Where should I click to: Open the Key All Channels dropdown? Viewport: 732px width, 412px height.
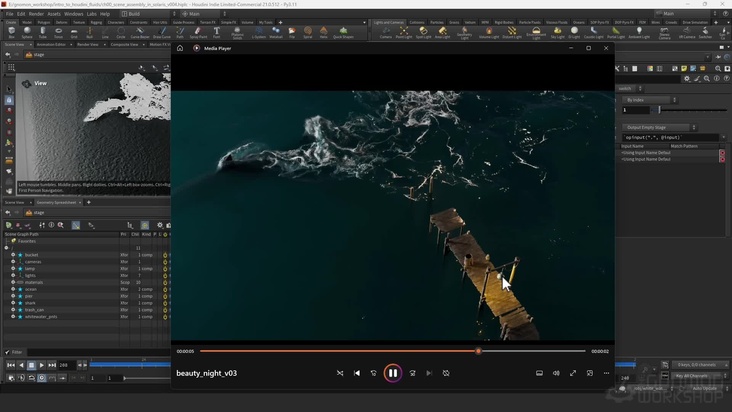[700, 376]
